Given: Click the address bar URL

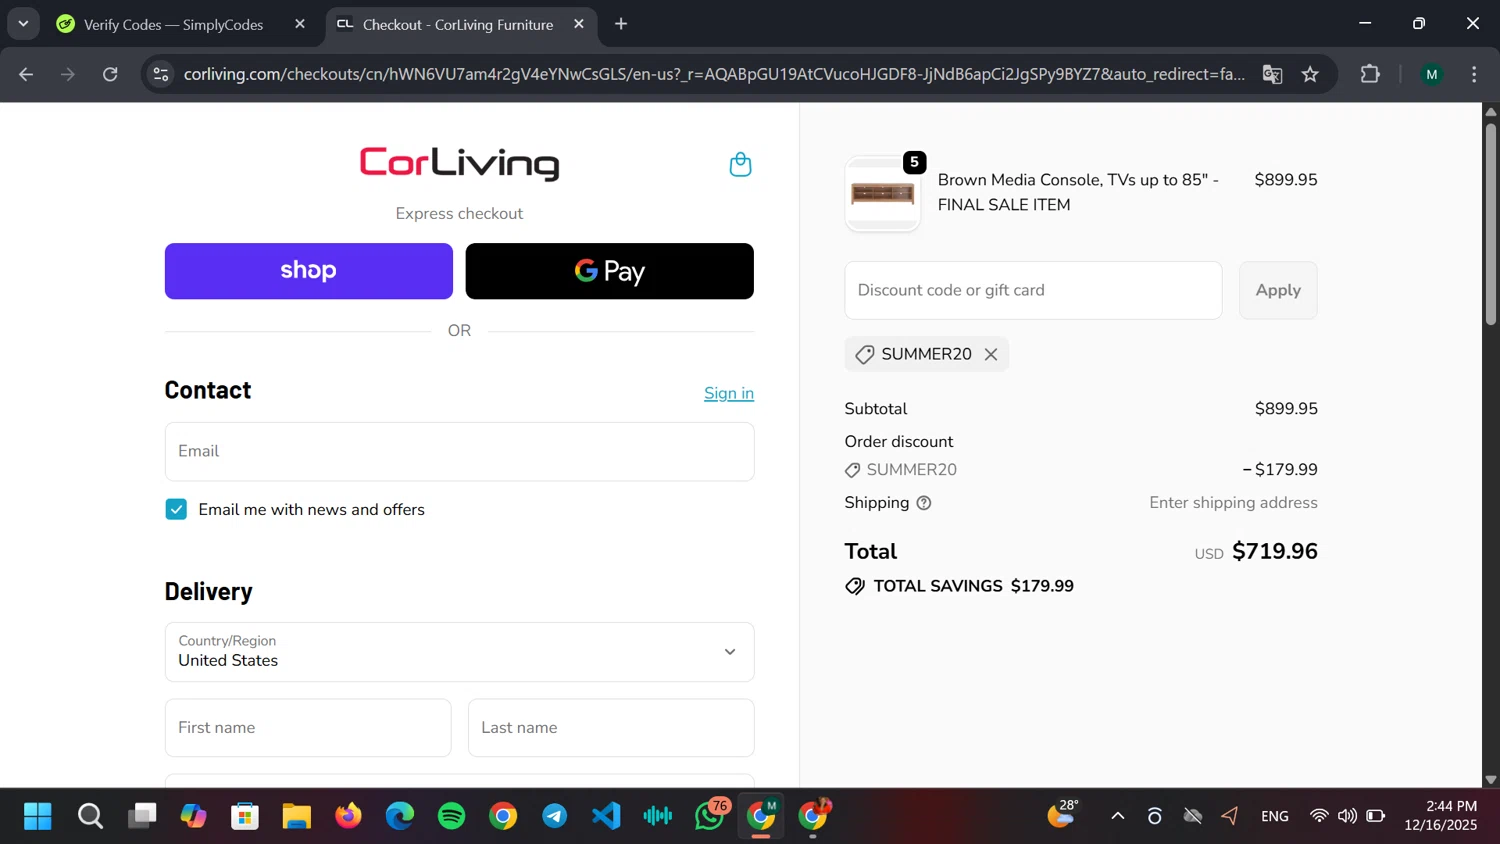Looking at the screenshot, I should click(x=714, y=74).
